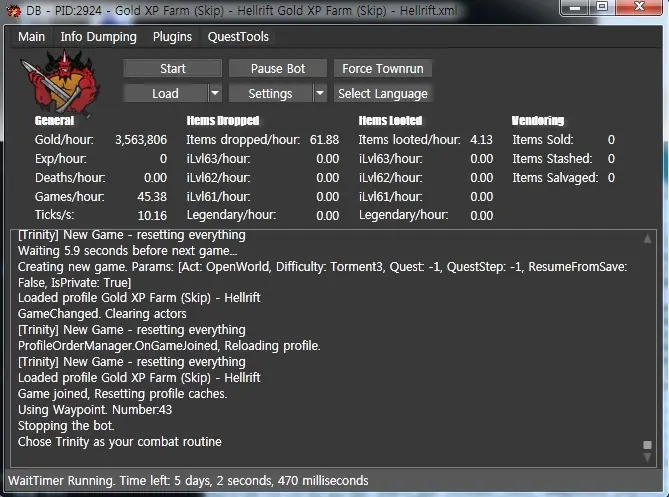The height and width of the screenshot is (497, 669).
Task: Open the Settings button
Action: pos(270,94)
